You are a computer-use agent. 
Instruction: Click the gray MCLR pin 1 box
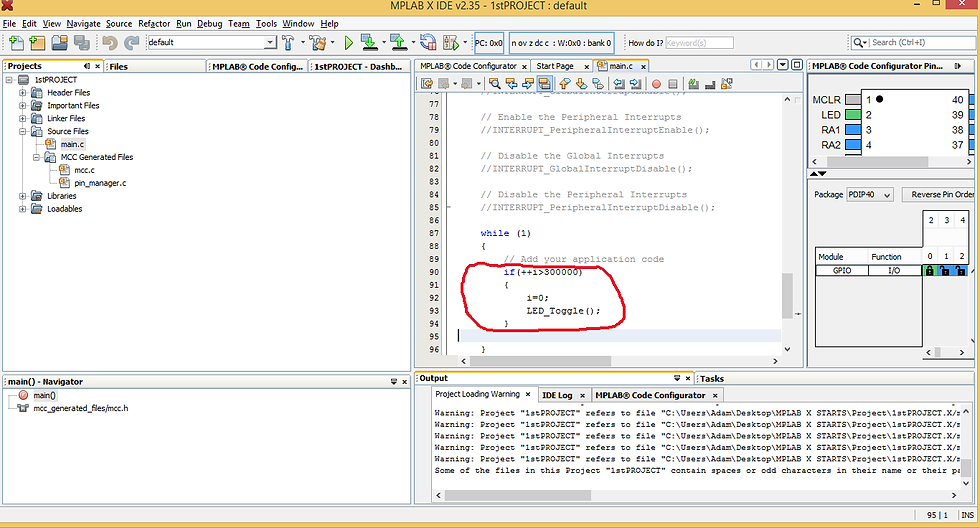(x=853, y=99)
